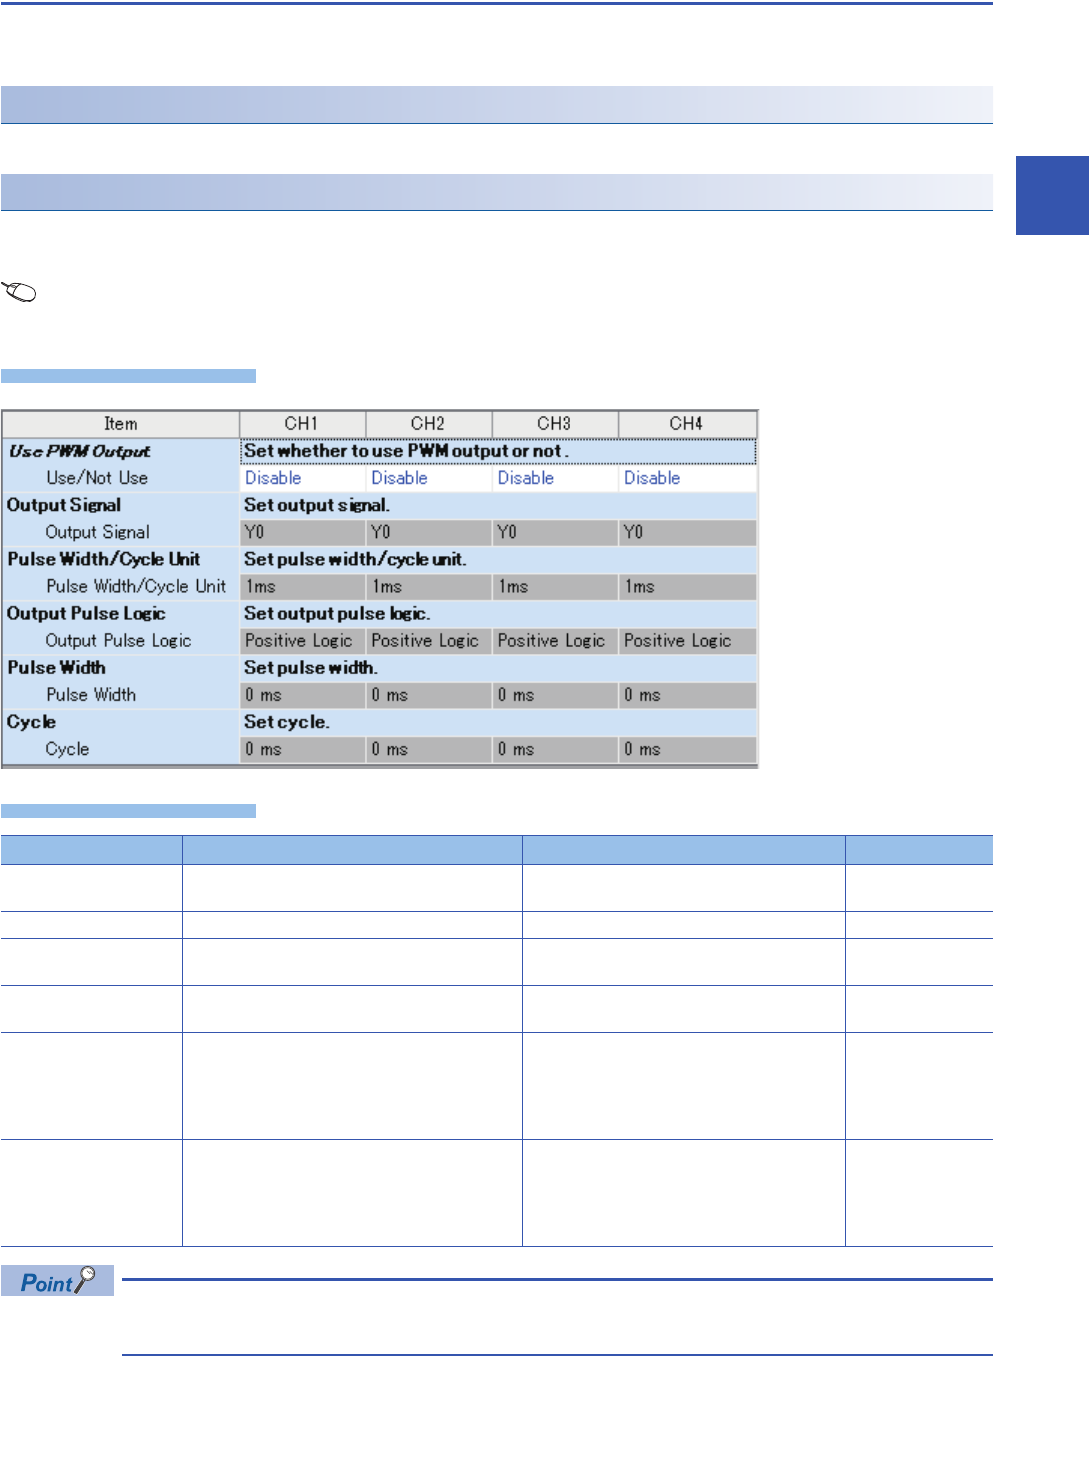Open CH2 Use/Not Use Disable setting
The height and width of the screenshot is (1482, 1089).
tap(428, 478)
